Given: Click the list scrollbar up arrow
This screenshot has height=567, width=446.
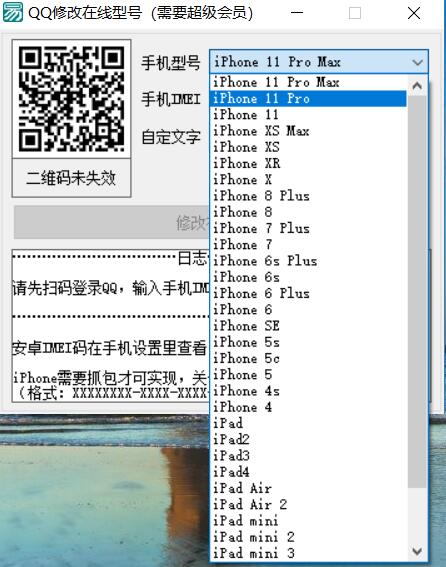Looking at the screenshot, I should click(417, 85).
